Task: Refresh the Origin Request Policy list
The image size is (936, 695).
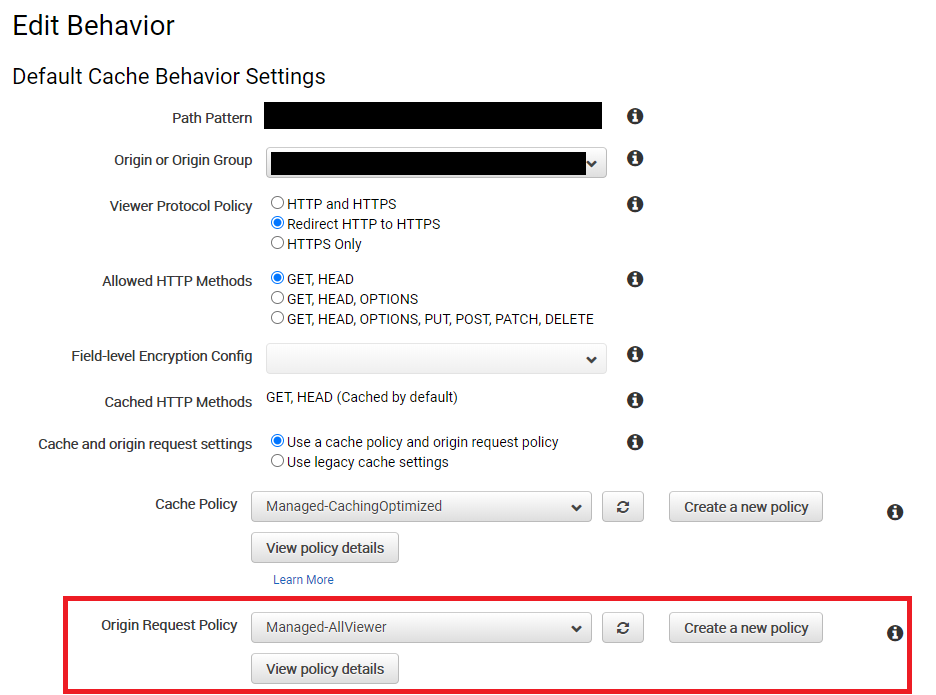Action: 623,628
